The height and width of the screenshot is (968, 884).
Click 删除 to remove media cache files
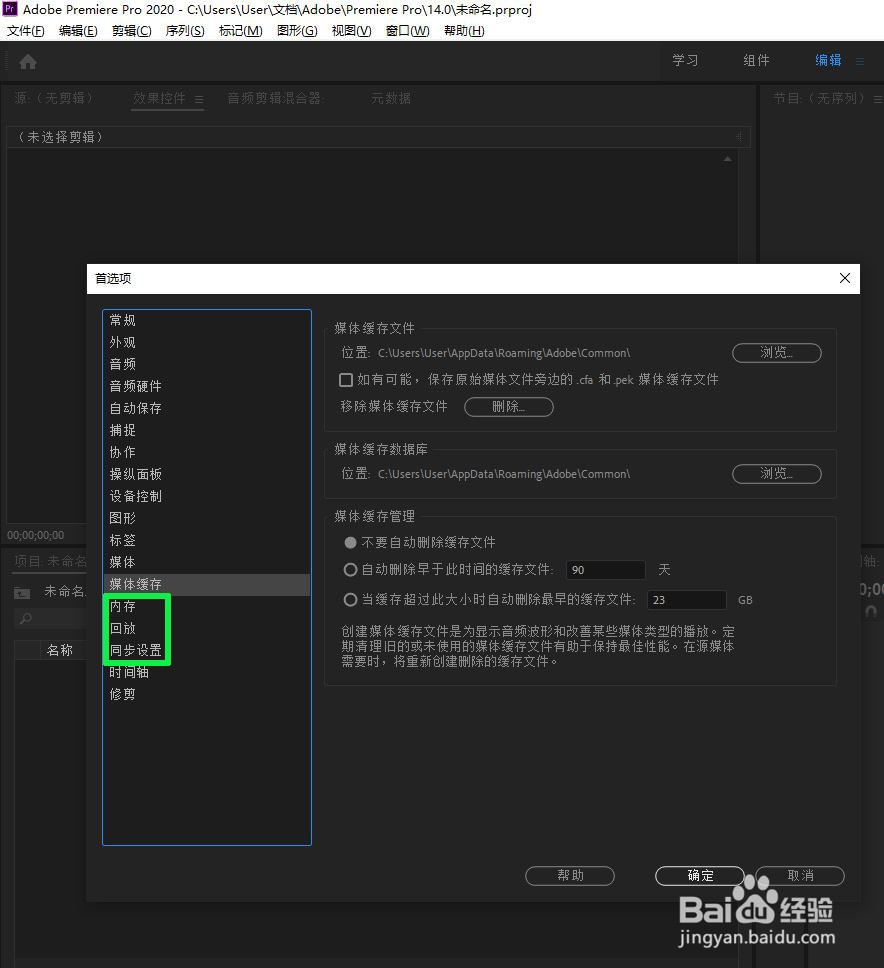[x=509, y=407]
